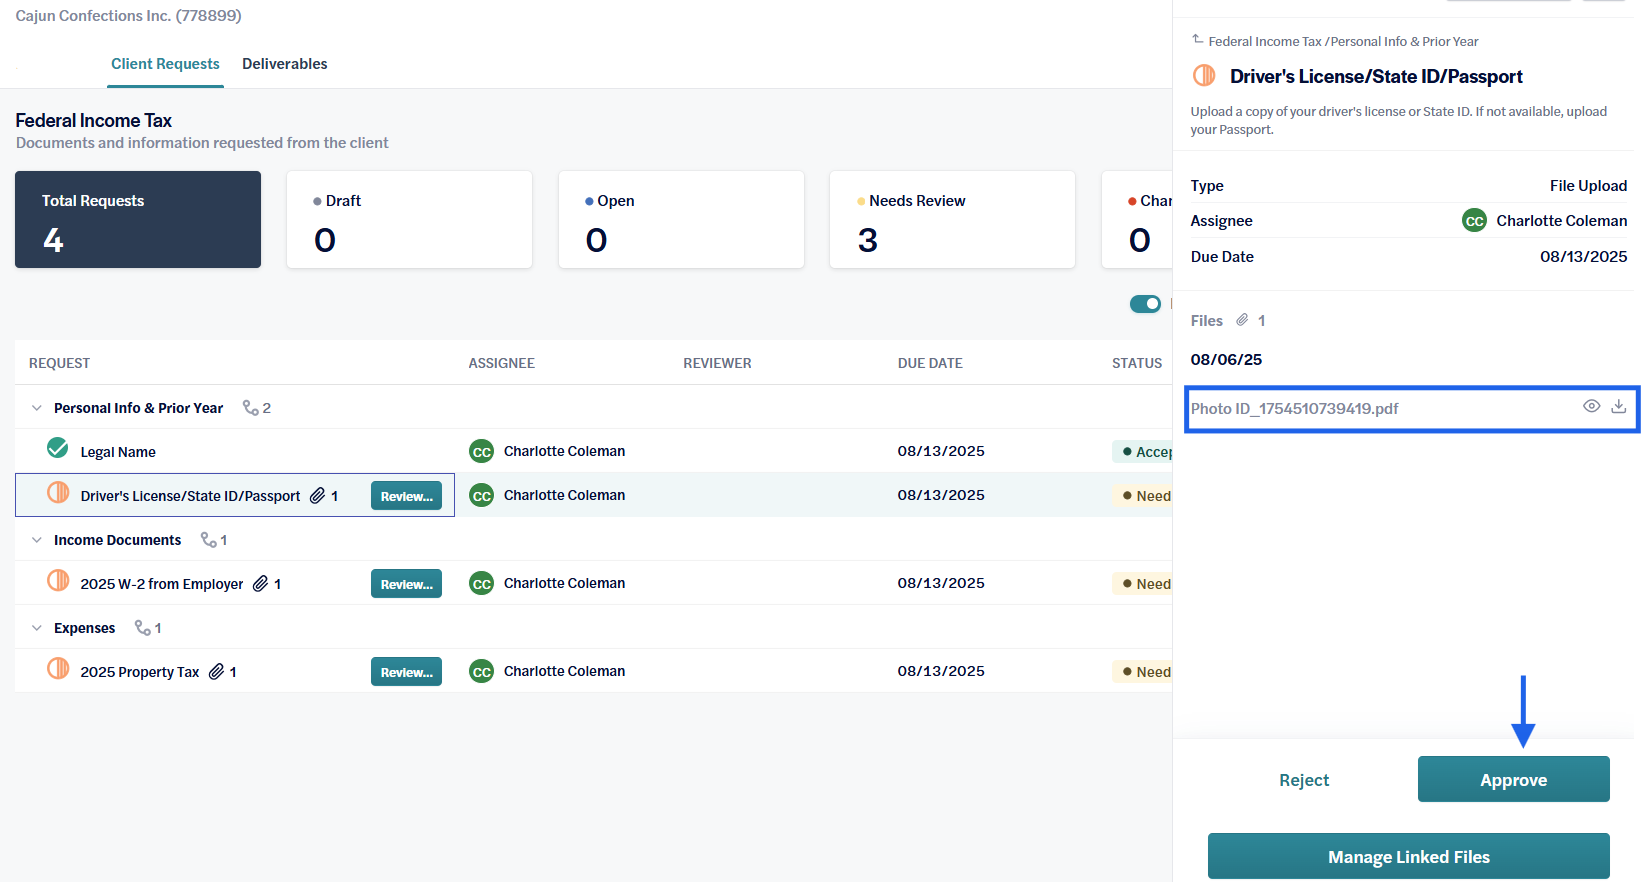Click the attachment icon on 2025 Property Tax
Screen dimensions: 1641x882
coord(216,671)
